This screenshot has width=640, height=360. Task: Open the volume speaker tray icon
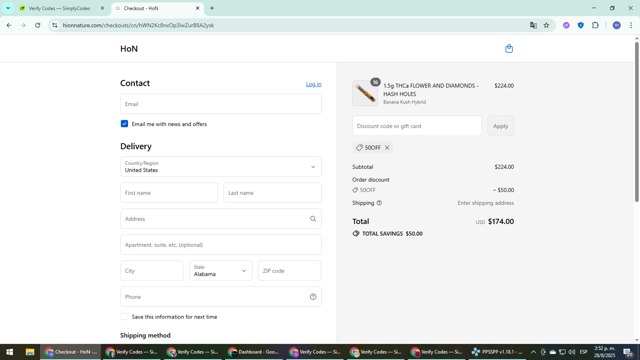[x=572, y=352]
